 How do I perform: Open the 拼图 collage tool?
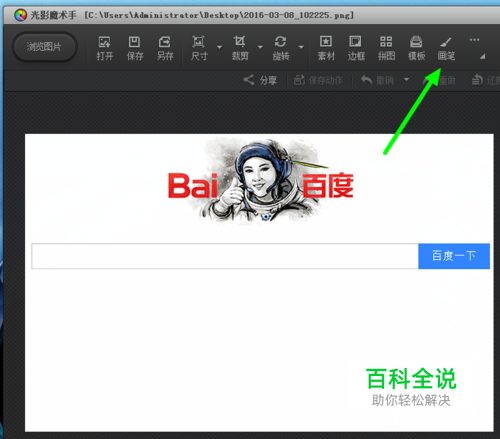386,48
